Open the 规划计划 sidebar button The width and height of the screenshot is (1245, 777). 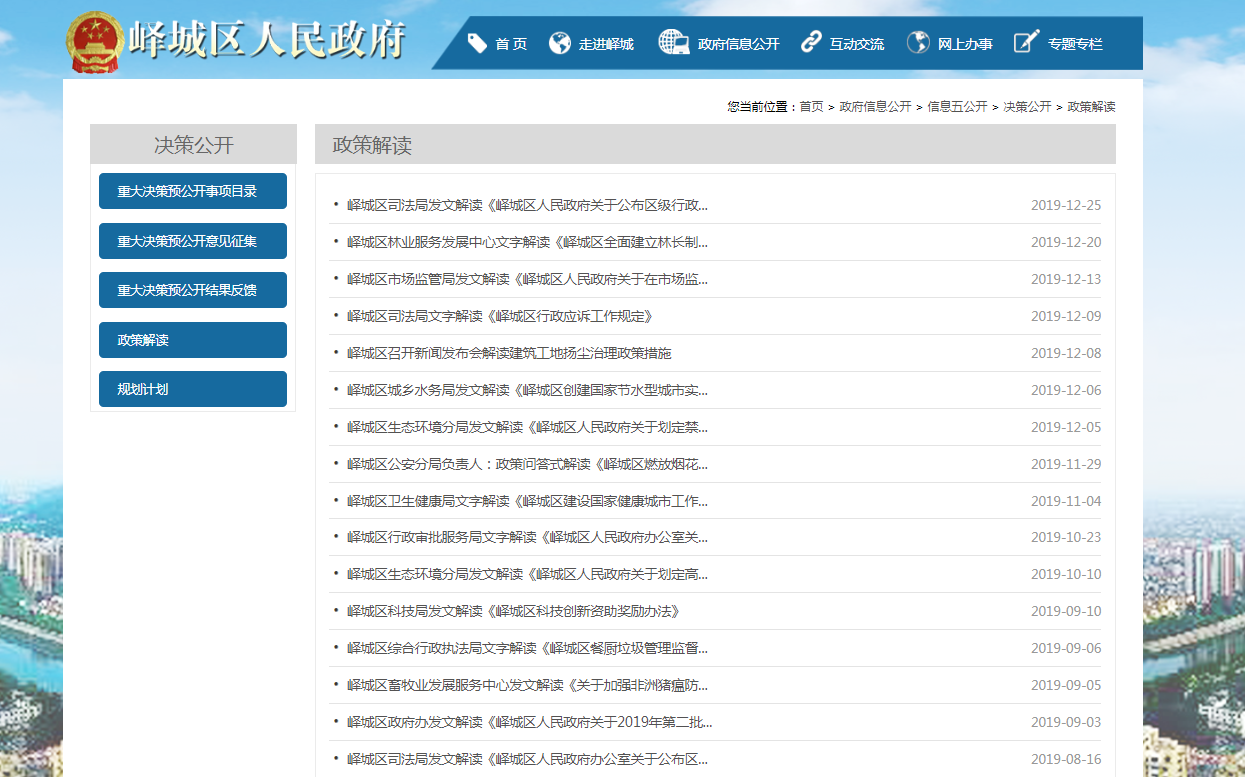pyautogui.click(x=193, y=389)
